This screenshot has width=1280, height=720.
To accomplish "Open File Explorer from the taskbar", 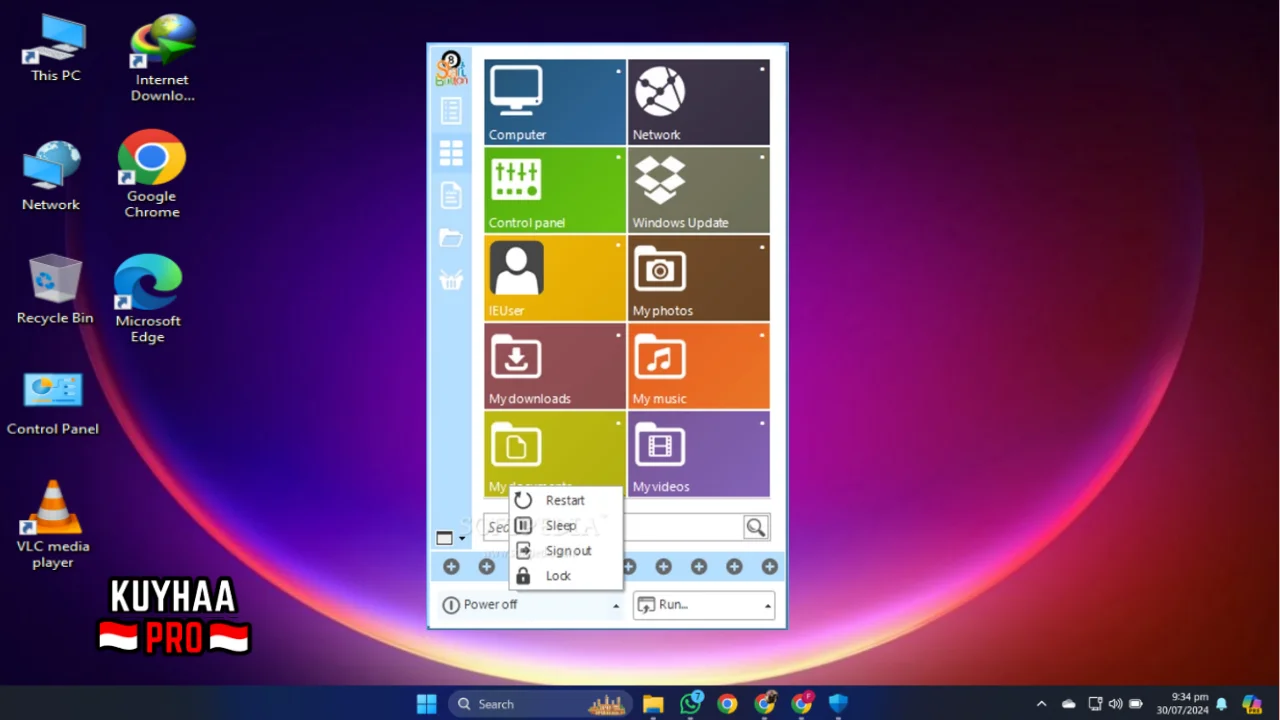I will (653, 704).
